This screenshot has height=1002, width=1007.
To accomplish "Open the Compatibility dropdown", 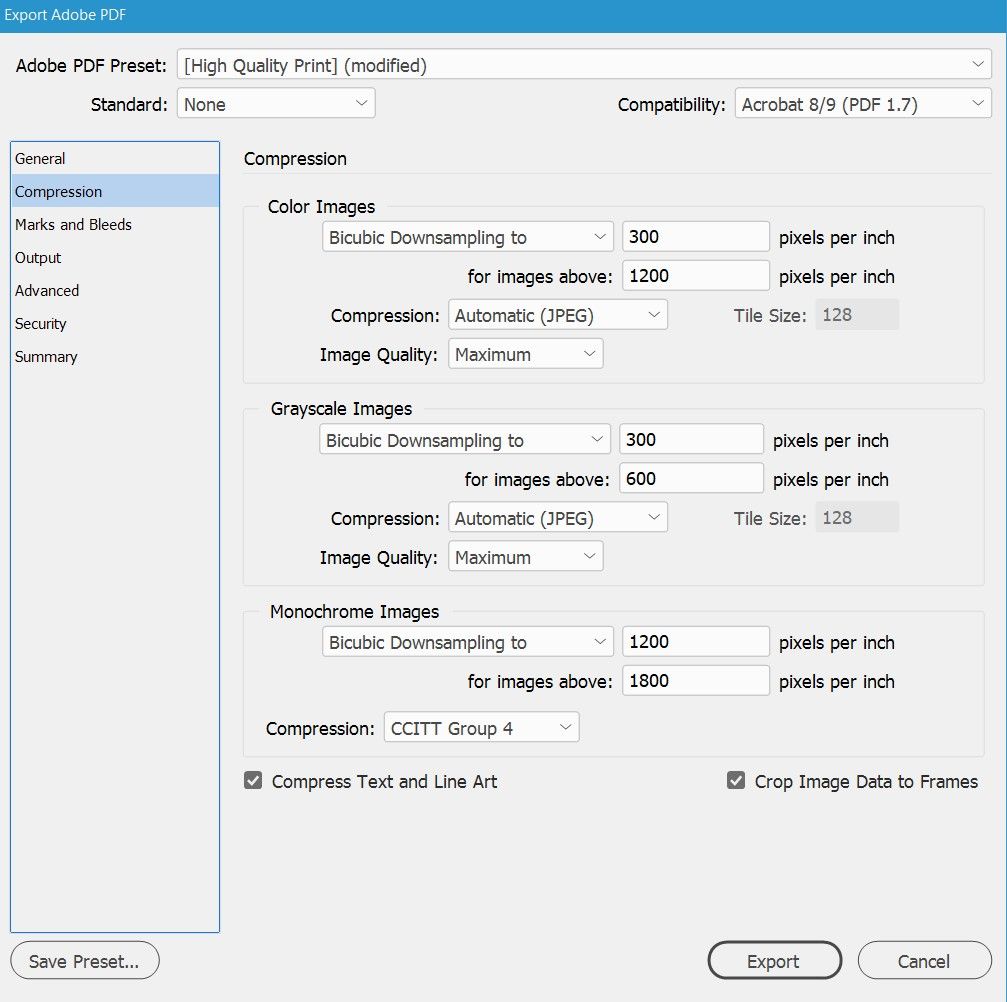I will click(x=863, y=104).
